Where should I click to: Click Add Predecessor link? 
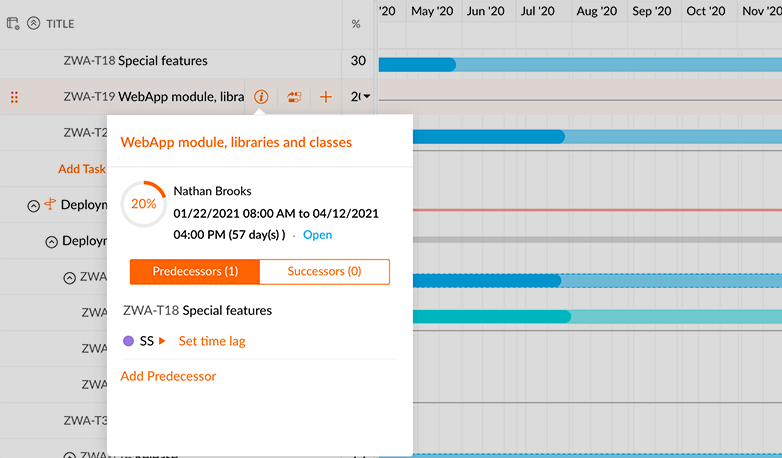(168, 376)
